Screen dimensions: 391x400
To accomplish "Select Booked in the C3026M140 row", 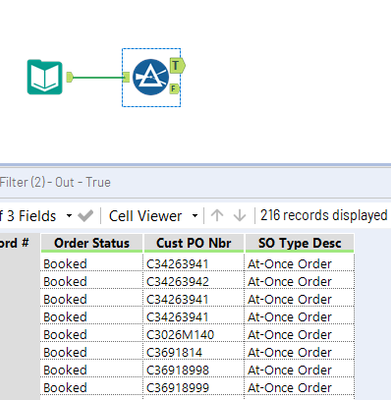I will [92, 335].
